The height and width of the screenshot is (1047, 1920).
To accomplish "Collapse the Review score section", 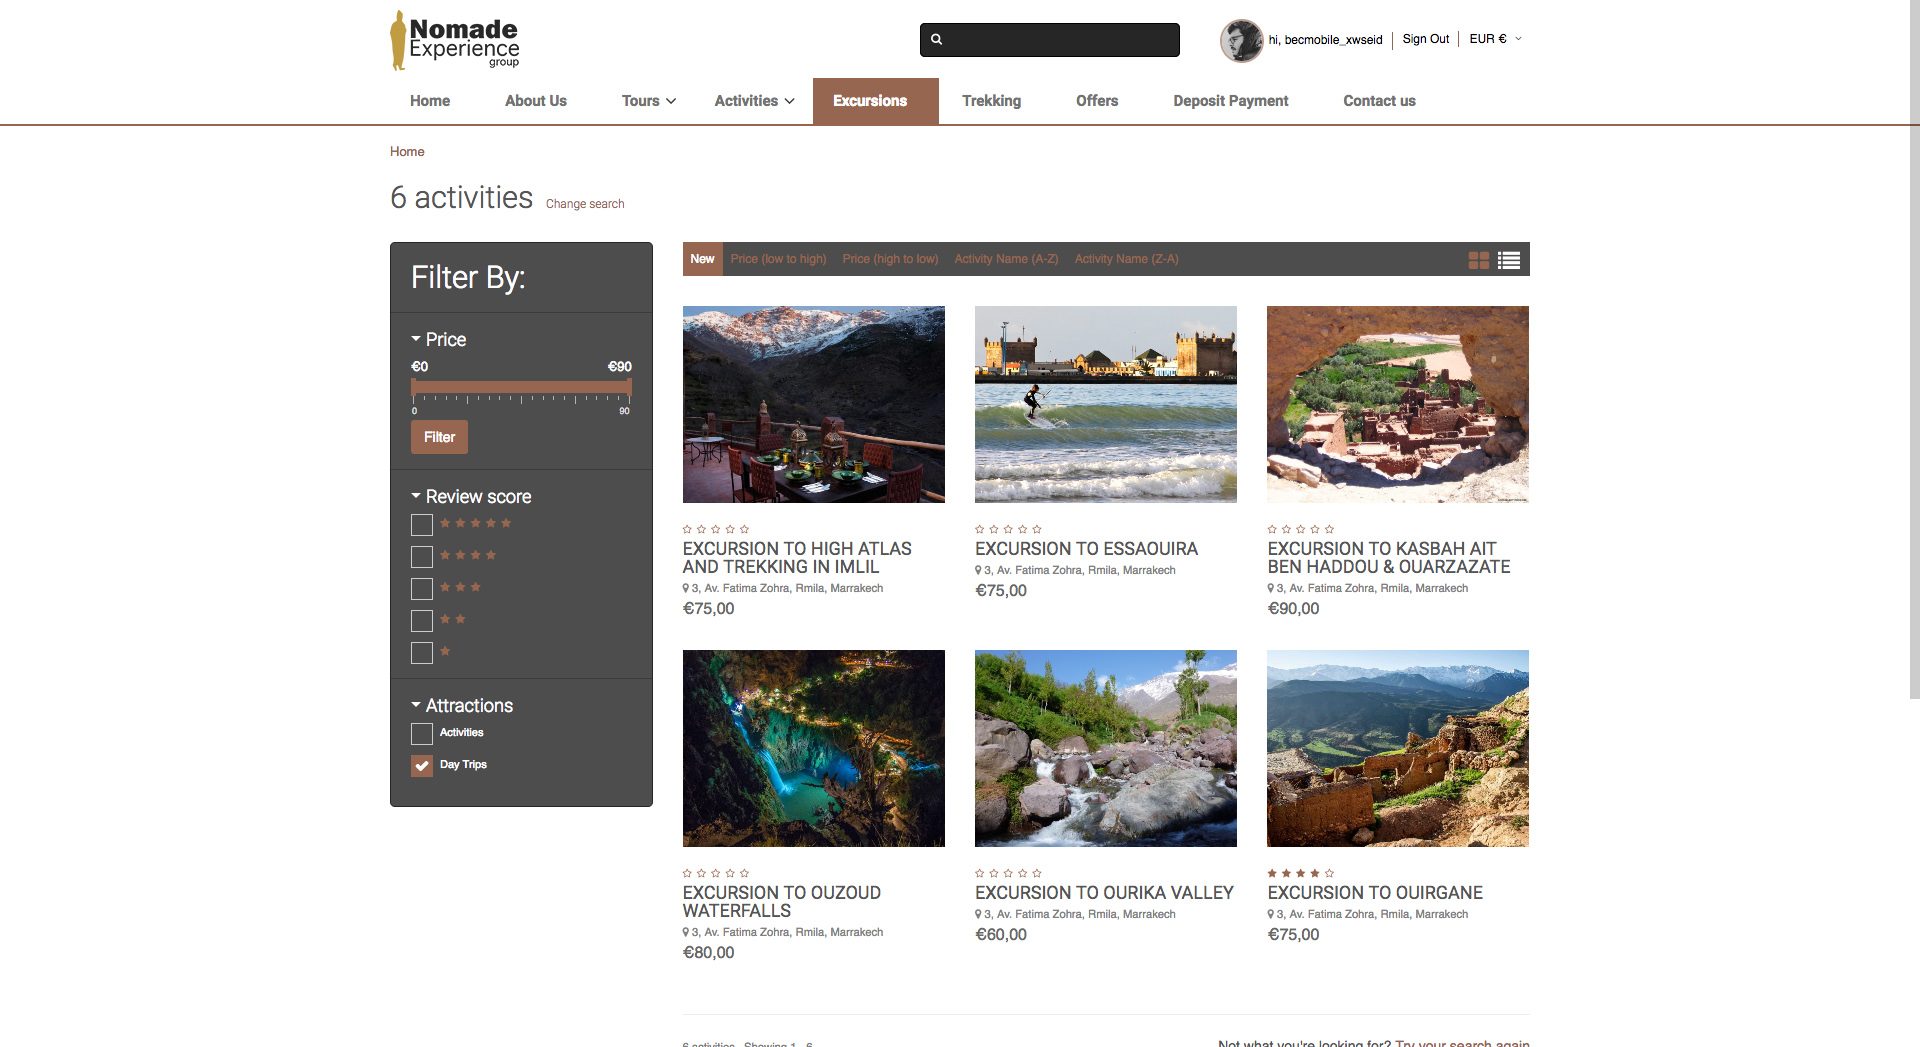I will 471,496.
